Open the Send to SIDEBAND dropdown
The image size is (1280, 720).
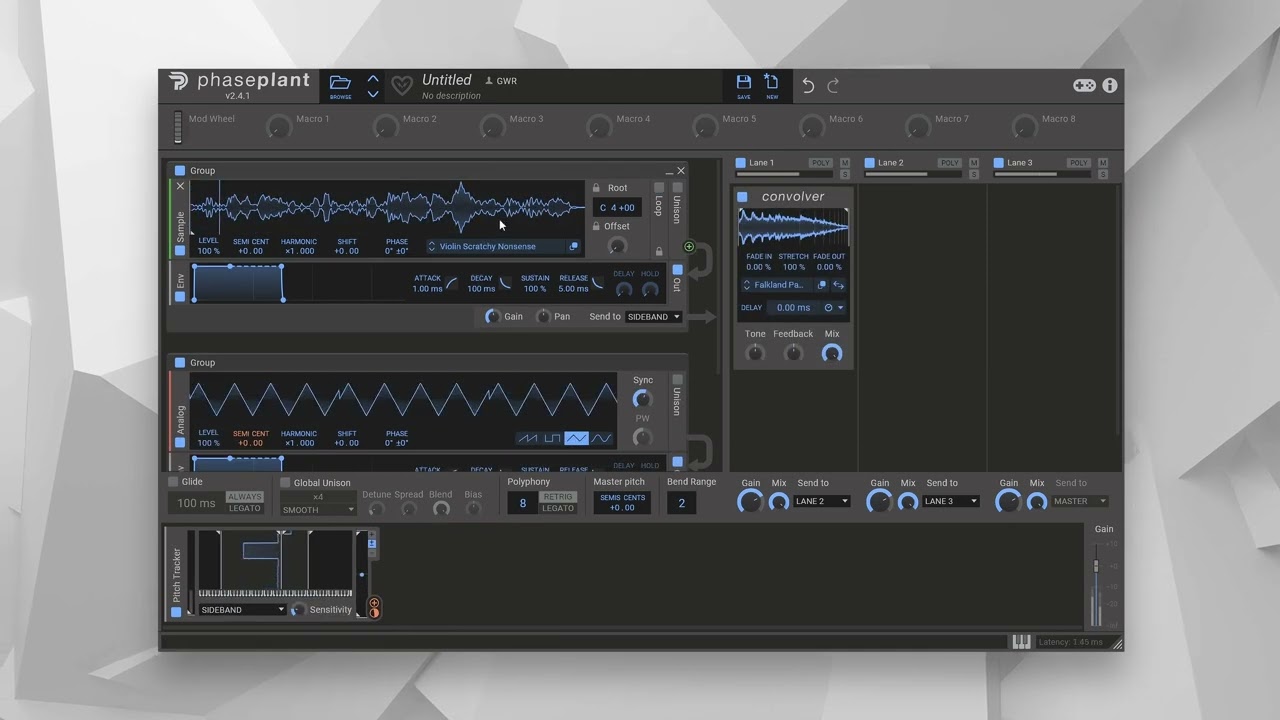[653, 317]
